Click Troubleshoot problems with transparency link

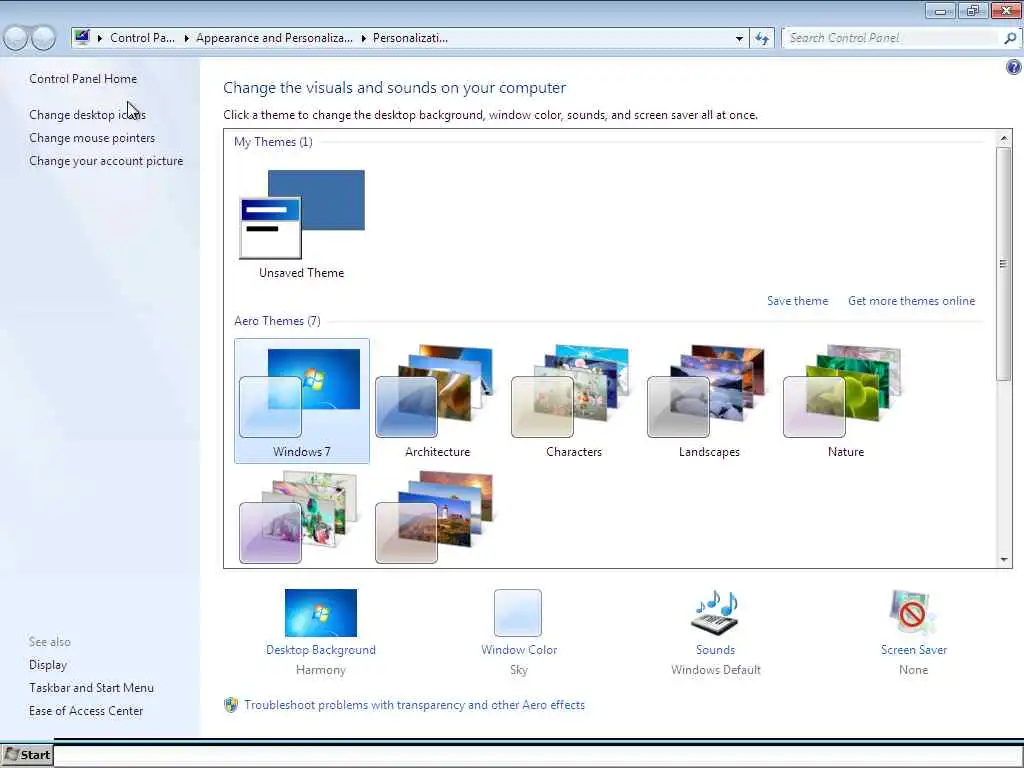(x=414, y=705)
